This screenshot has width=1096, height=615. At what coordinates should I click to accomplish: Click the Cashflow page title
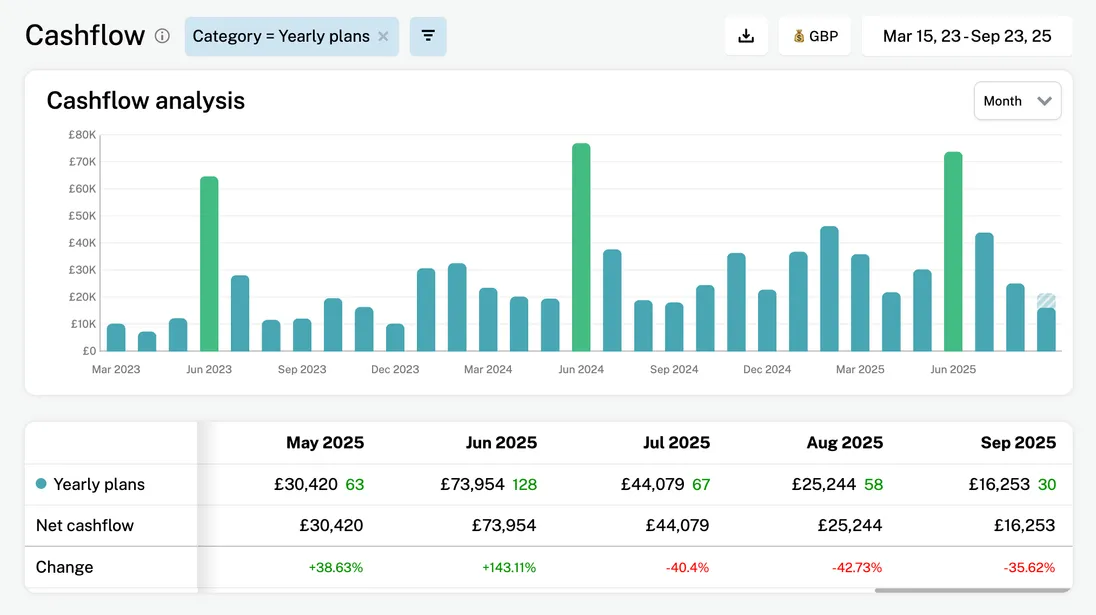pyautogui.click(x=85, y=36)
